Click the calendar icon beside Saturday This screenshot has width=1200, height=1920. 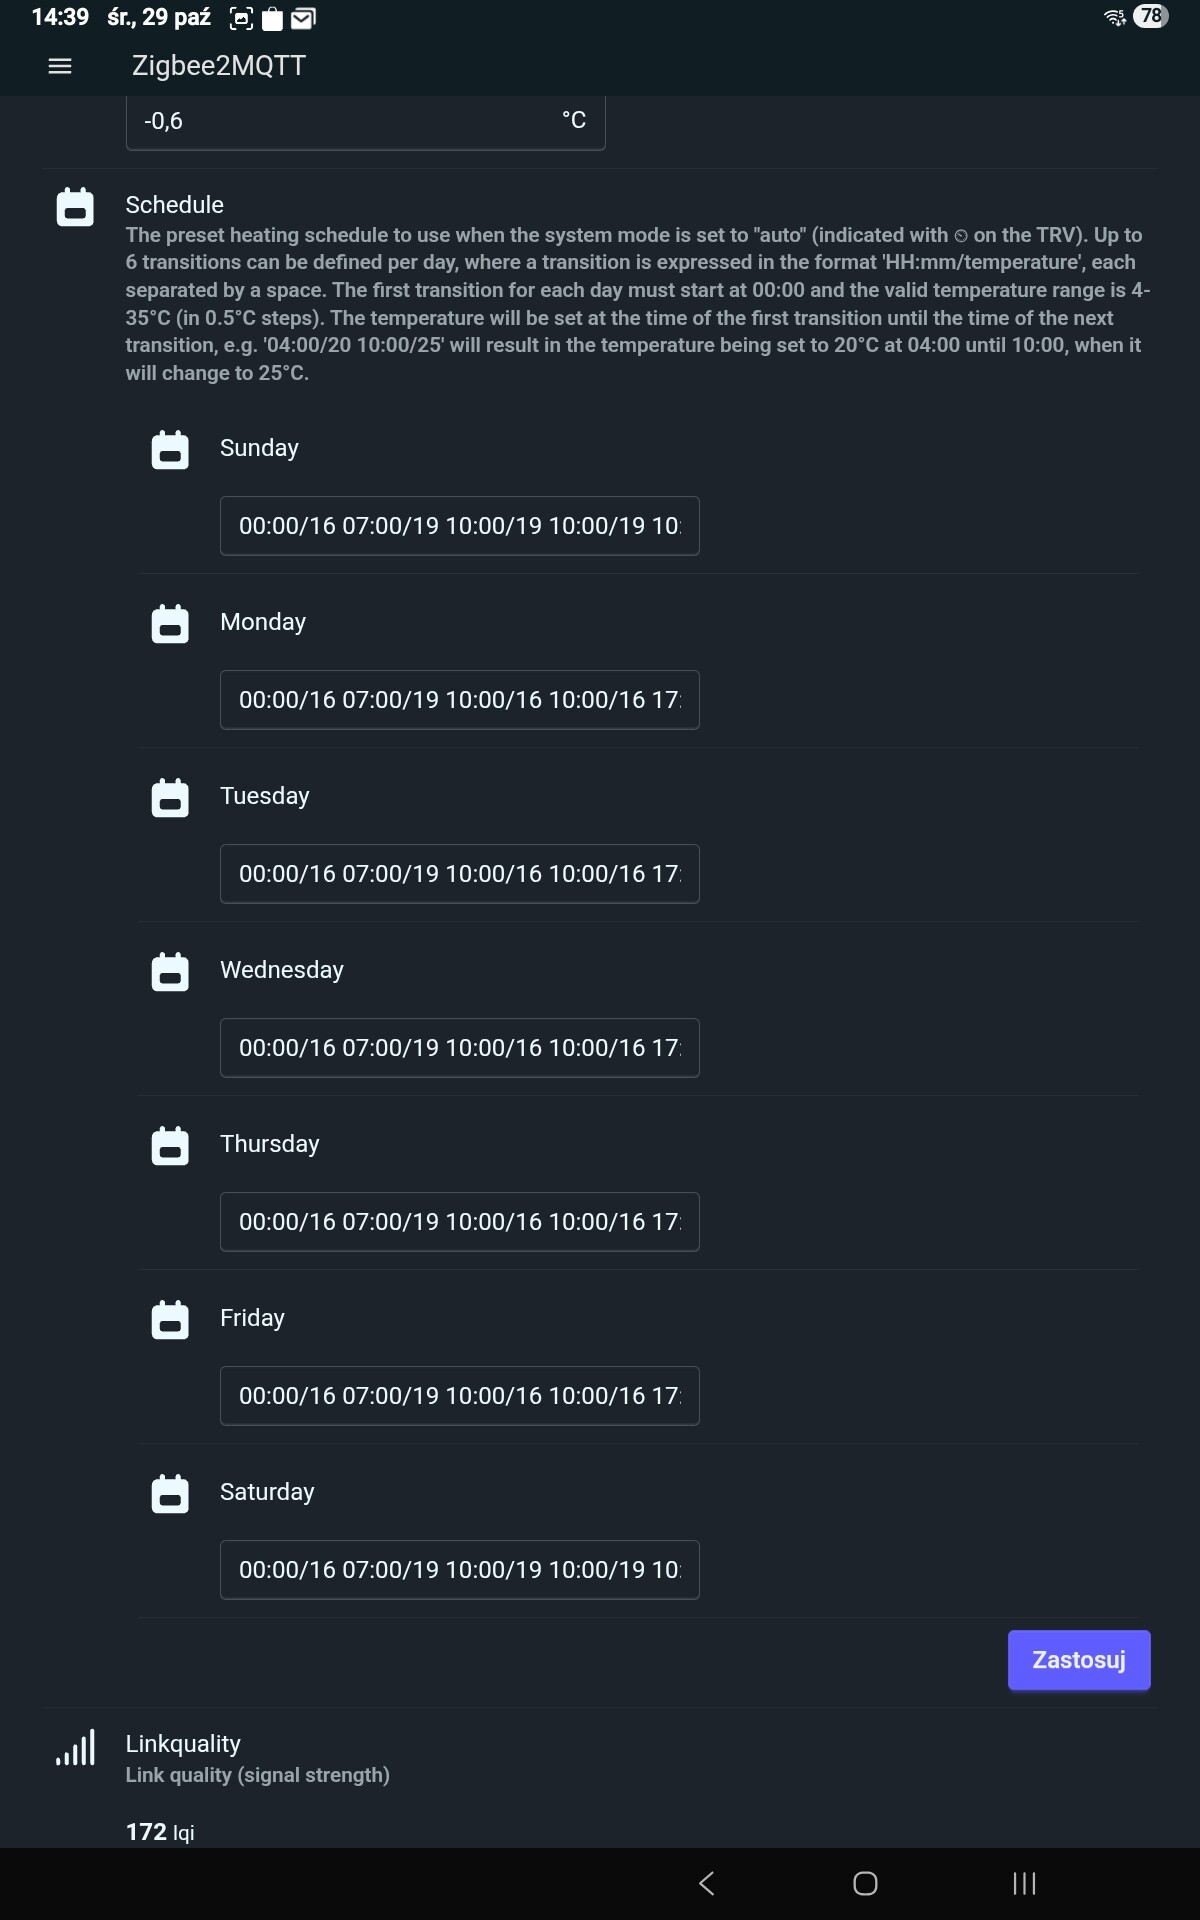[x=170, y=1494]
